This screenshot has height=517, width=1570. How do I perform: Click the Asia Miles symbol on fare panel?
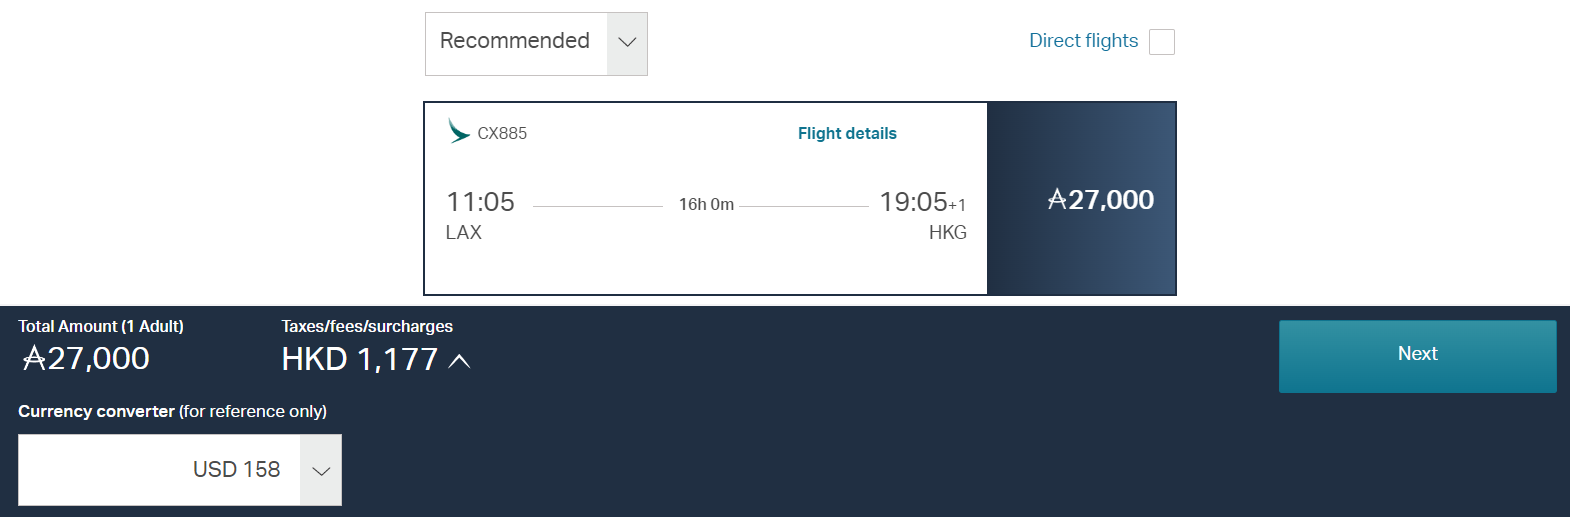pyautogui.click(x=1057, y=200)
